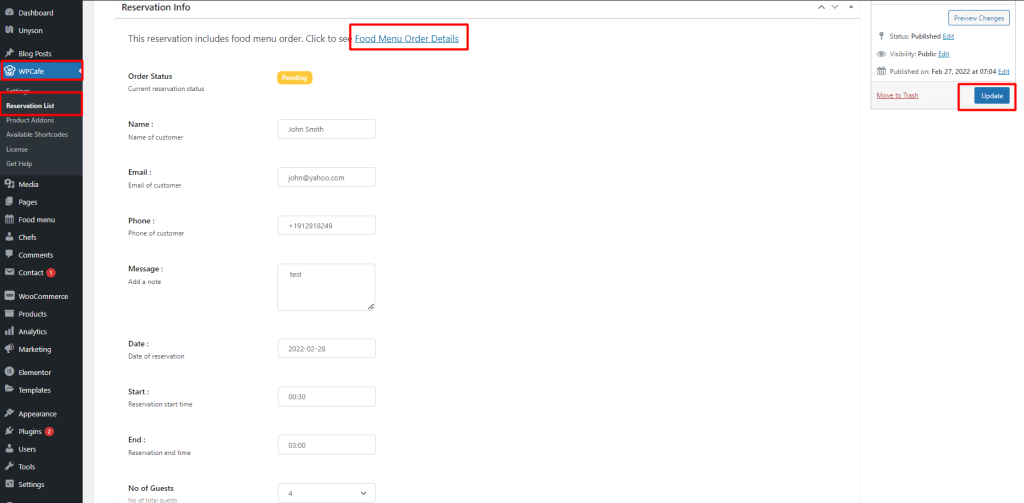Viewport: 1024px width, 503px height.
Task: Click the Food menu calendar icon
Action: (10, 219)
